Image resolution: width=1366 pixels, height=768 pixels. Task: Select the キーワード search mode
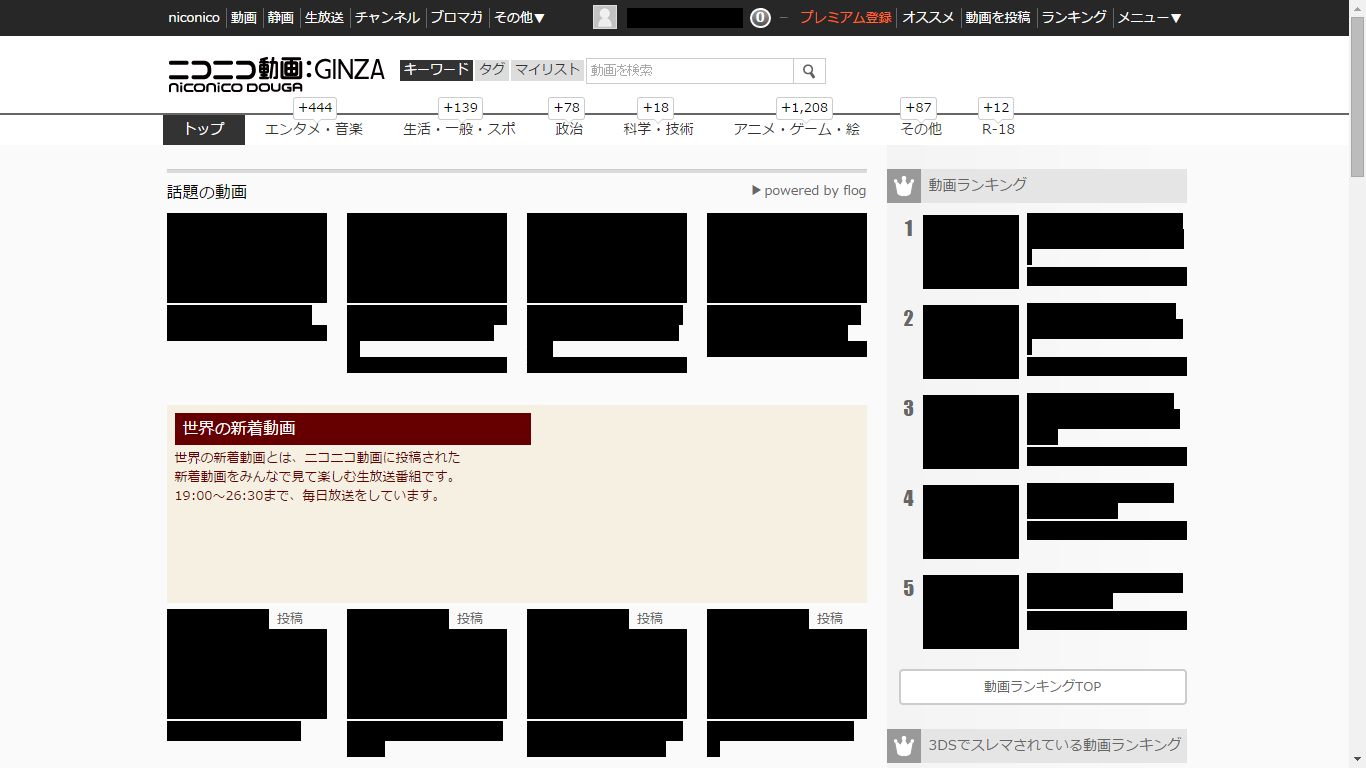coord(436,70)
